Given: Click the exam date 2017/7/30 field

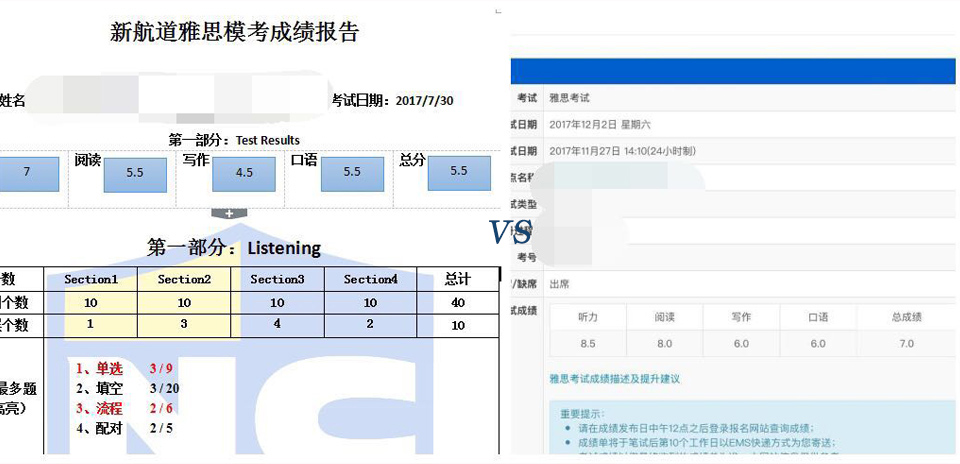Looking at the screenshot, I should (x=424, y=101).
